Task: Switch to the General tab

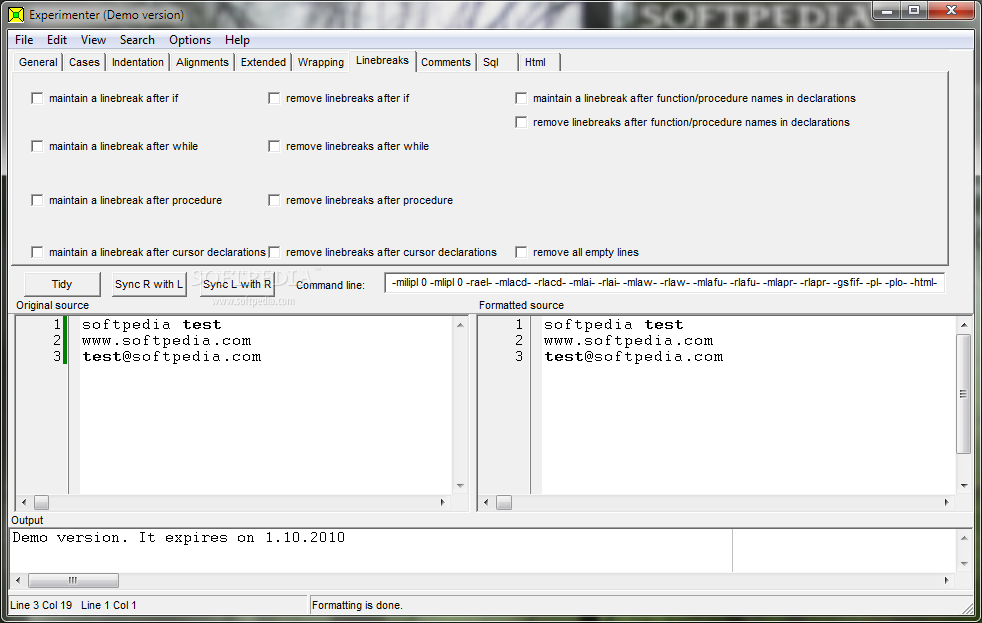Action: tap(38, 62)
